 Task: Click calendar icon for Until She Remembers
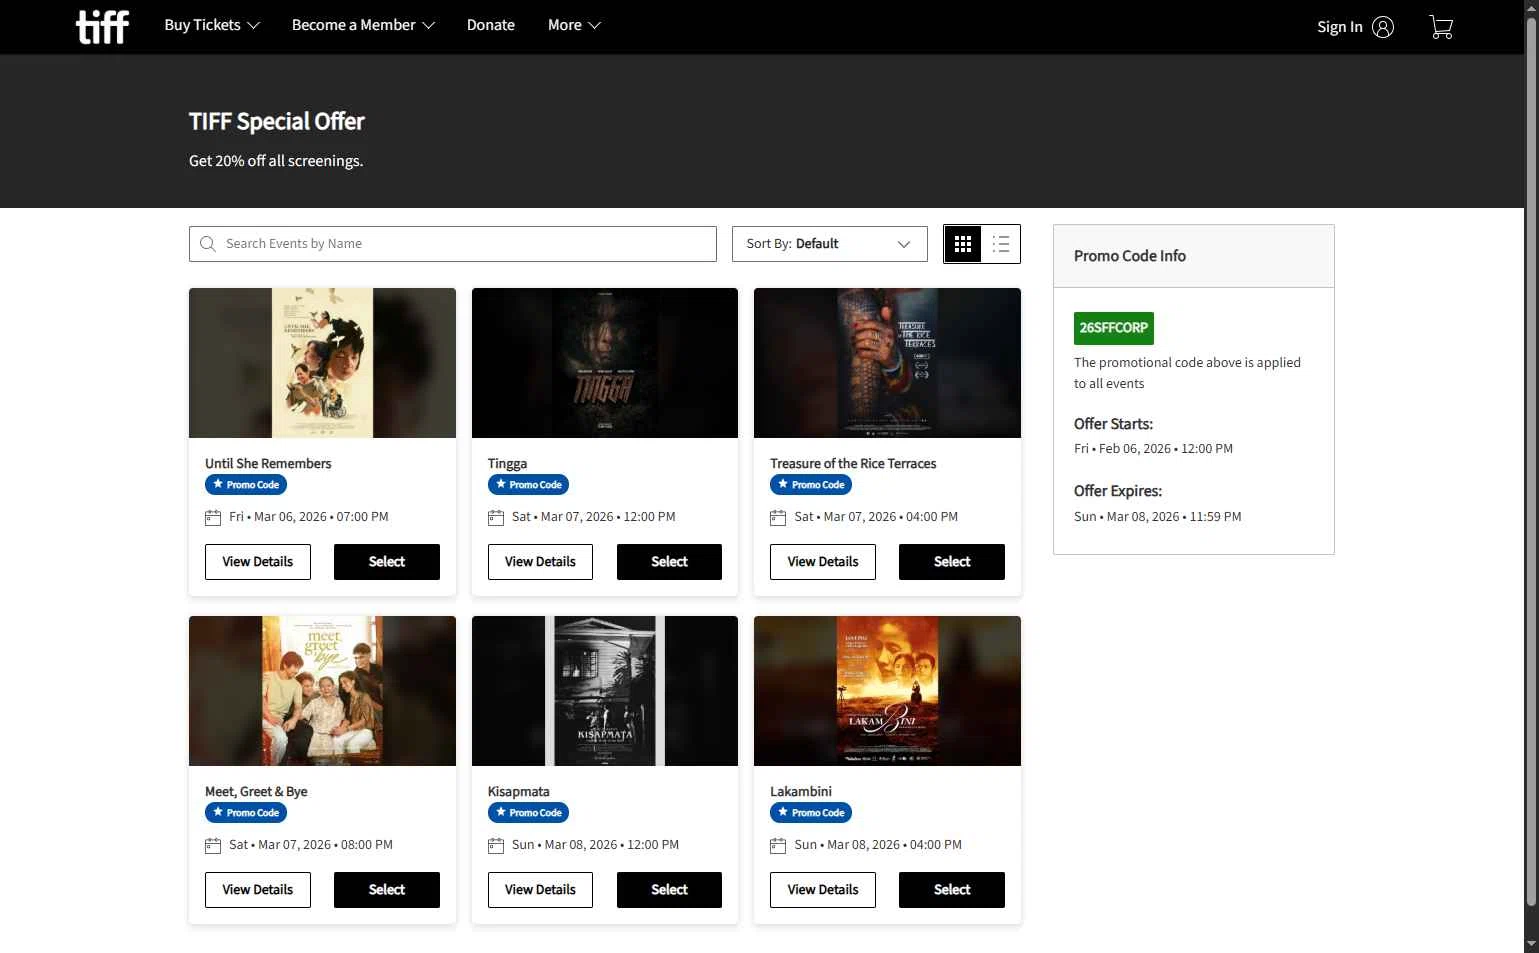coord(213,517)
